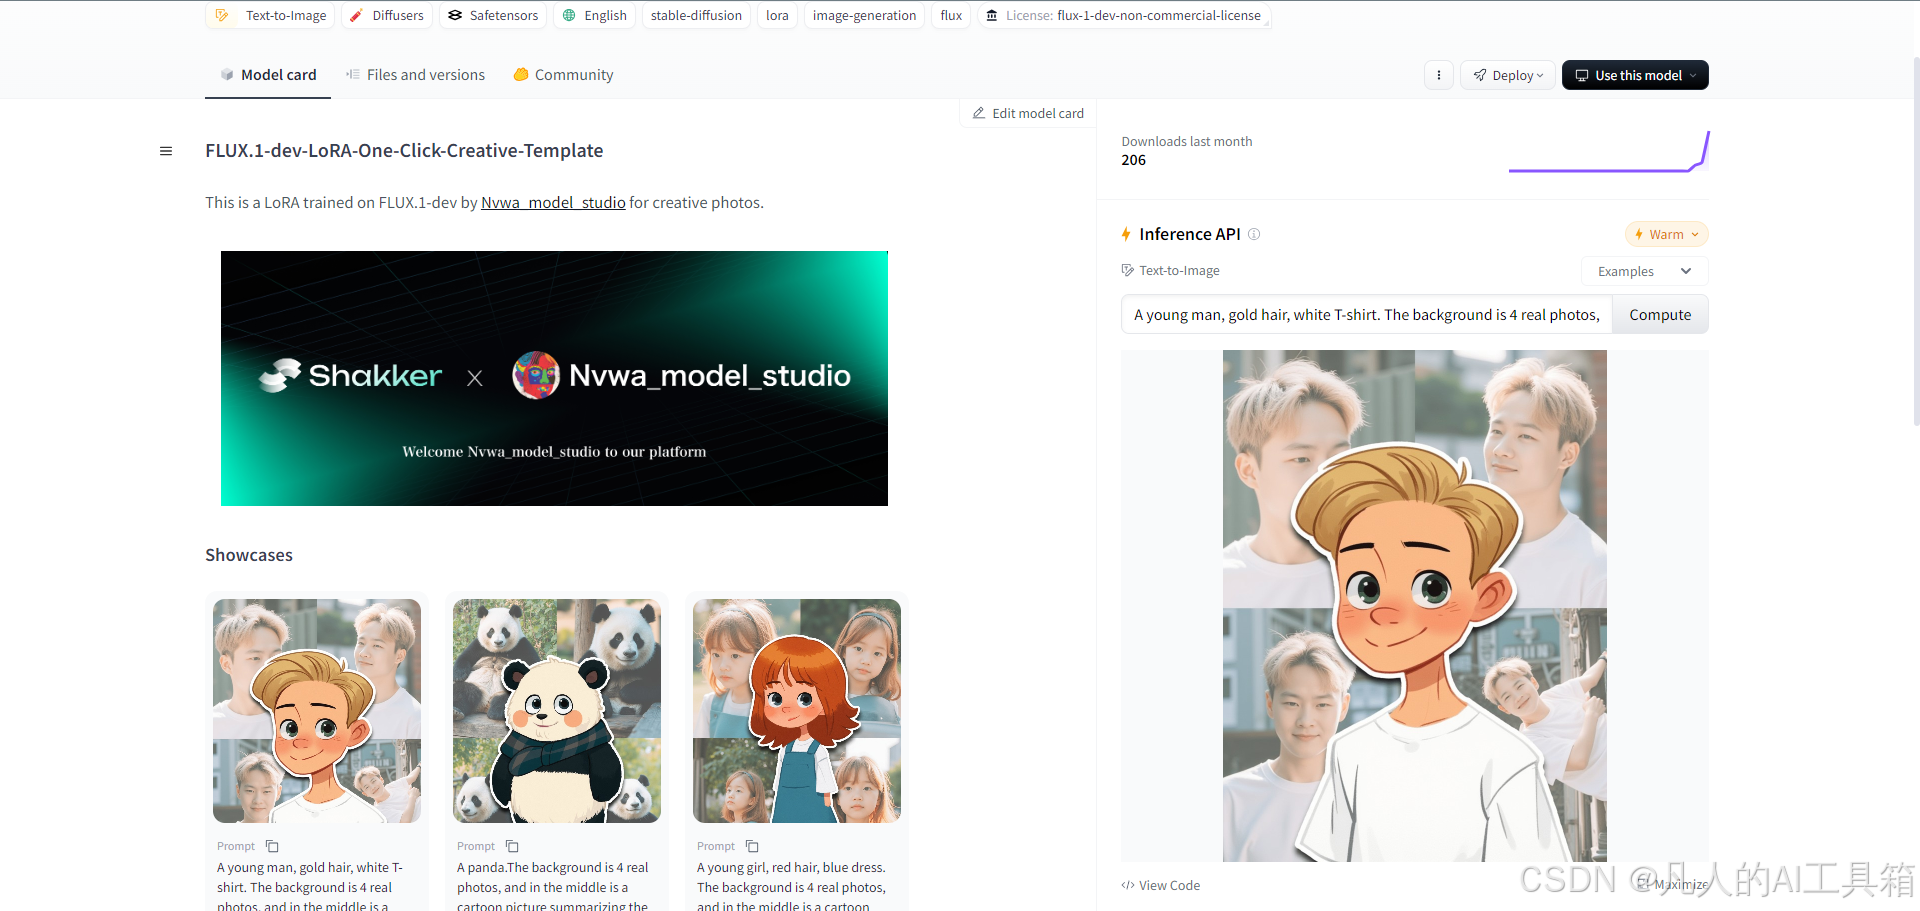
Task: Click the Safetensors tag icon
Action: [455, 15]
